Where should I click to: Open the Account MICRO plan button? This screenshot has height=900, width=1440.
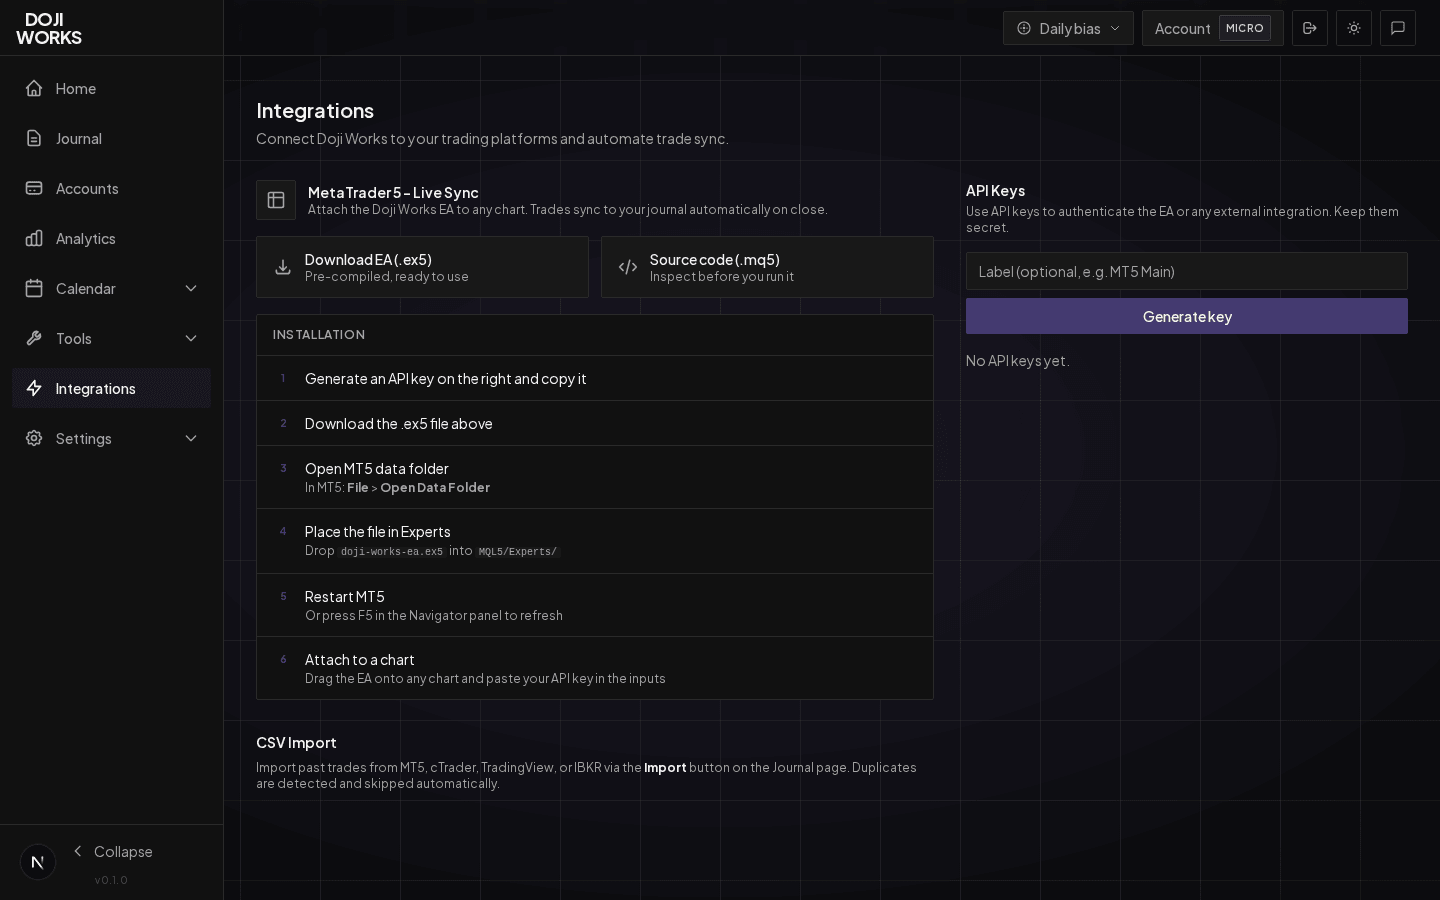pyautogui.click(x=1212, y=28)
